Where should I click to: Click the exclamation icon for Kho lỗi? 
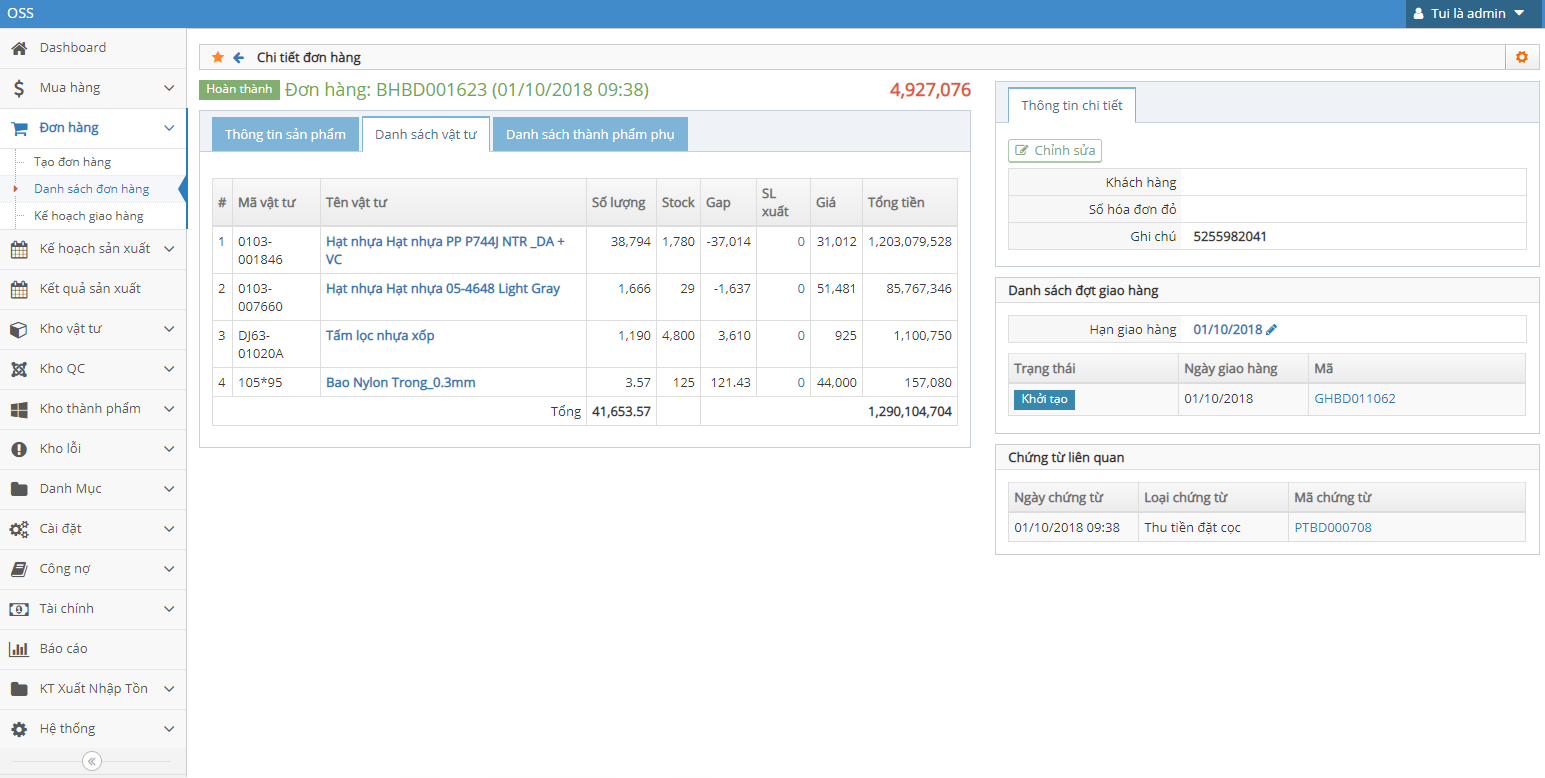(19, 449)
